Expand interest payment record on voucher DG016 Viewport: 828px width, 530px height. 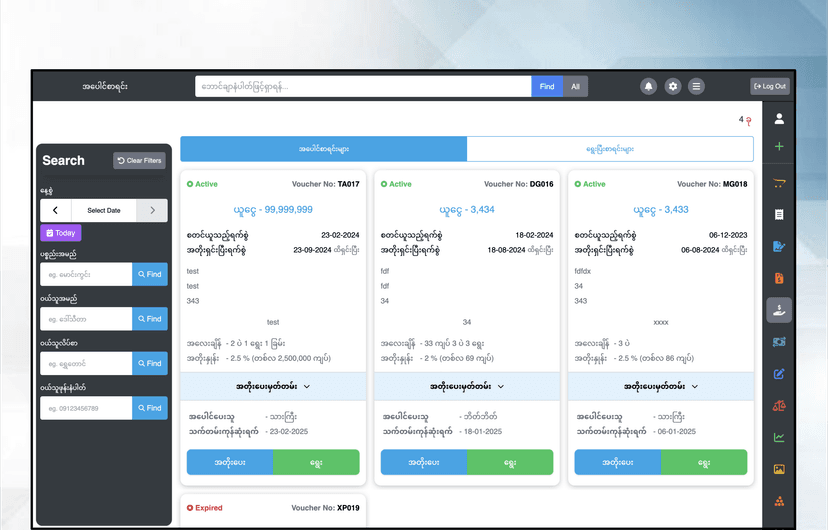(467, 386)
